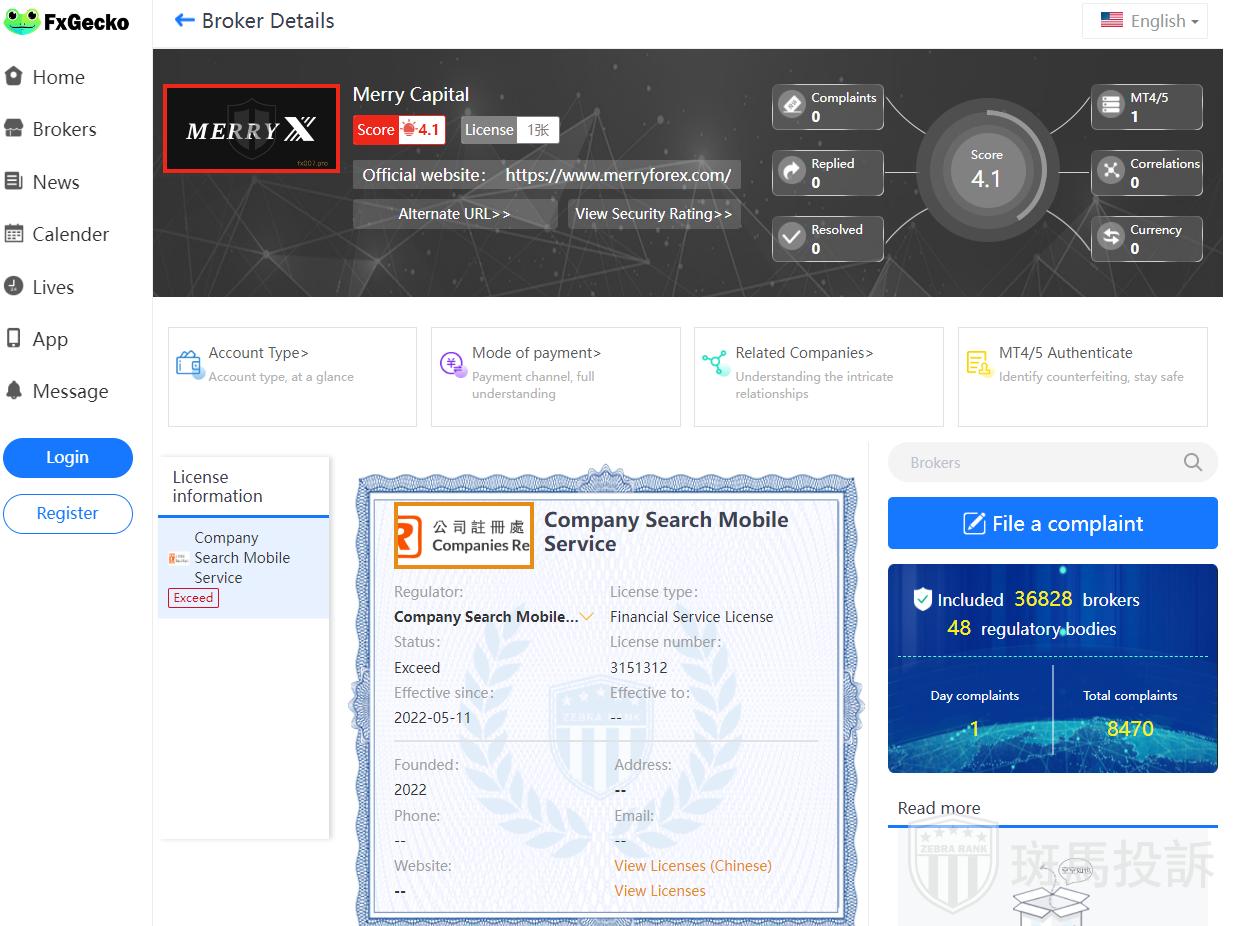This screenshot has height=926, width=1233.
Task: Click File a complaint button
Action: (x=1052, y=523)
